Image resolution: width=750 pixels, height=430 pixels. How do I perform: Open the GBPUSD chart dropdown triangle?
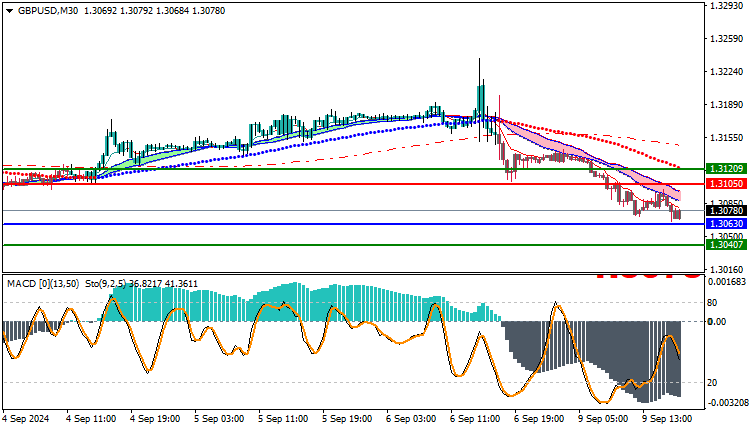[10, 11]
